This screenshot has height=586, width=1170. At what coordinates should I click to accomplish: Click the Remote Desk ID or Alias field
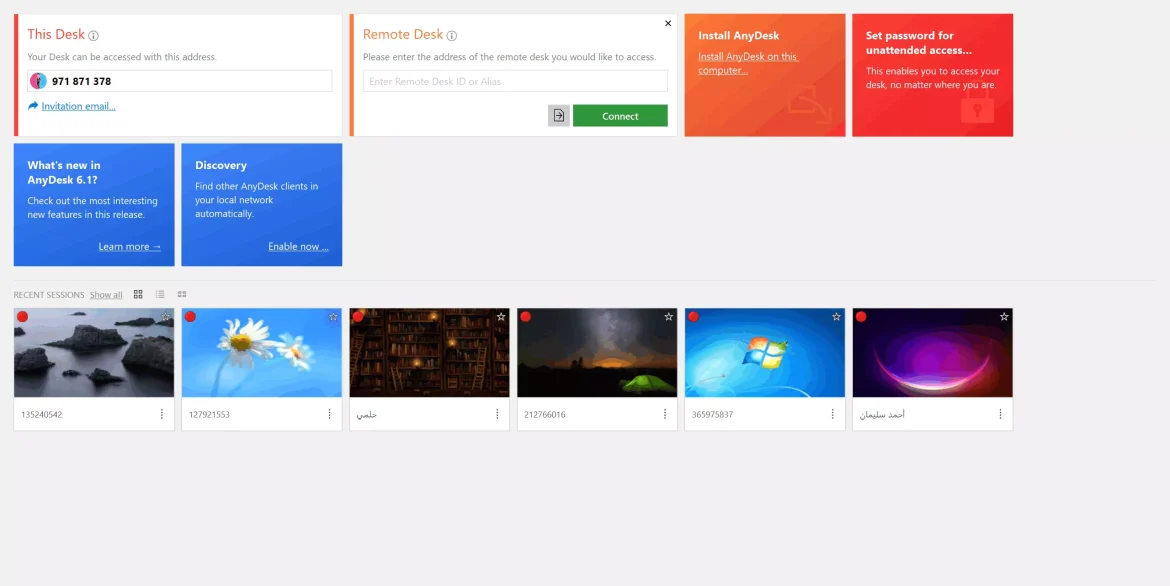[515, 81]
